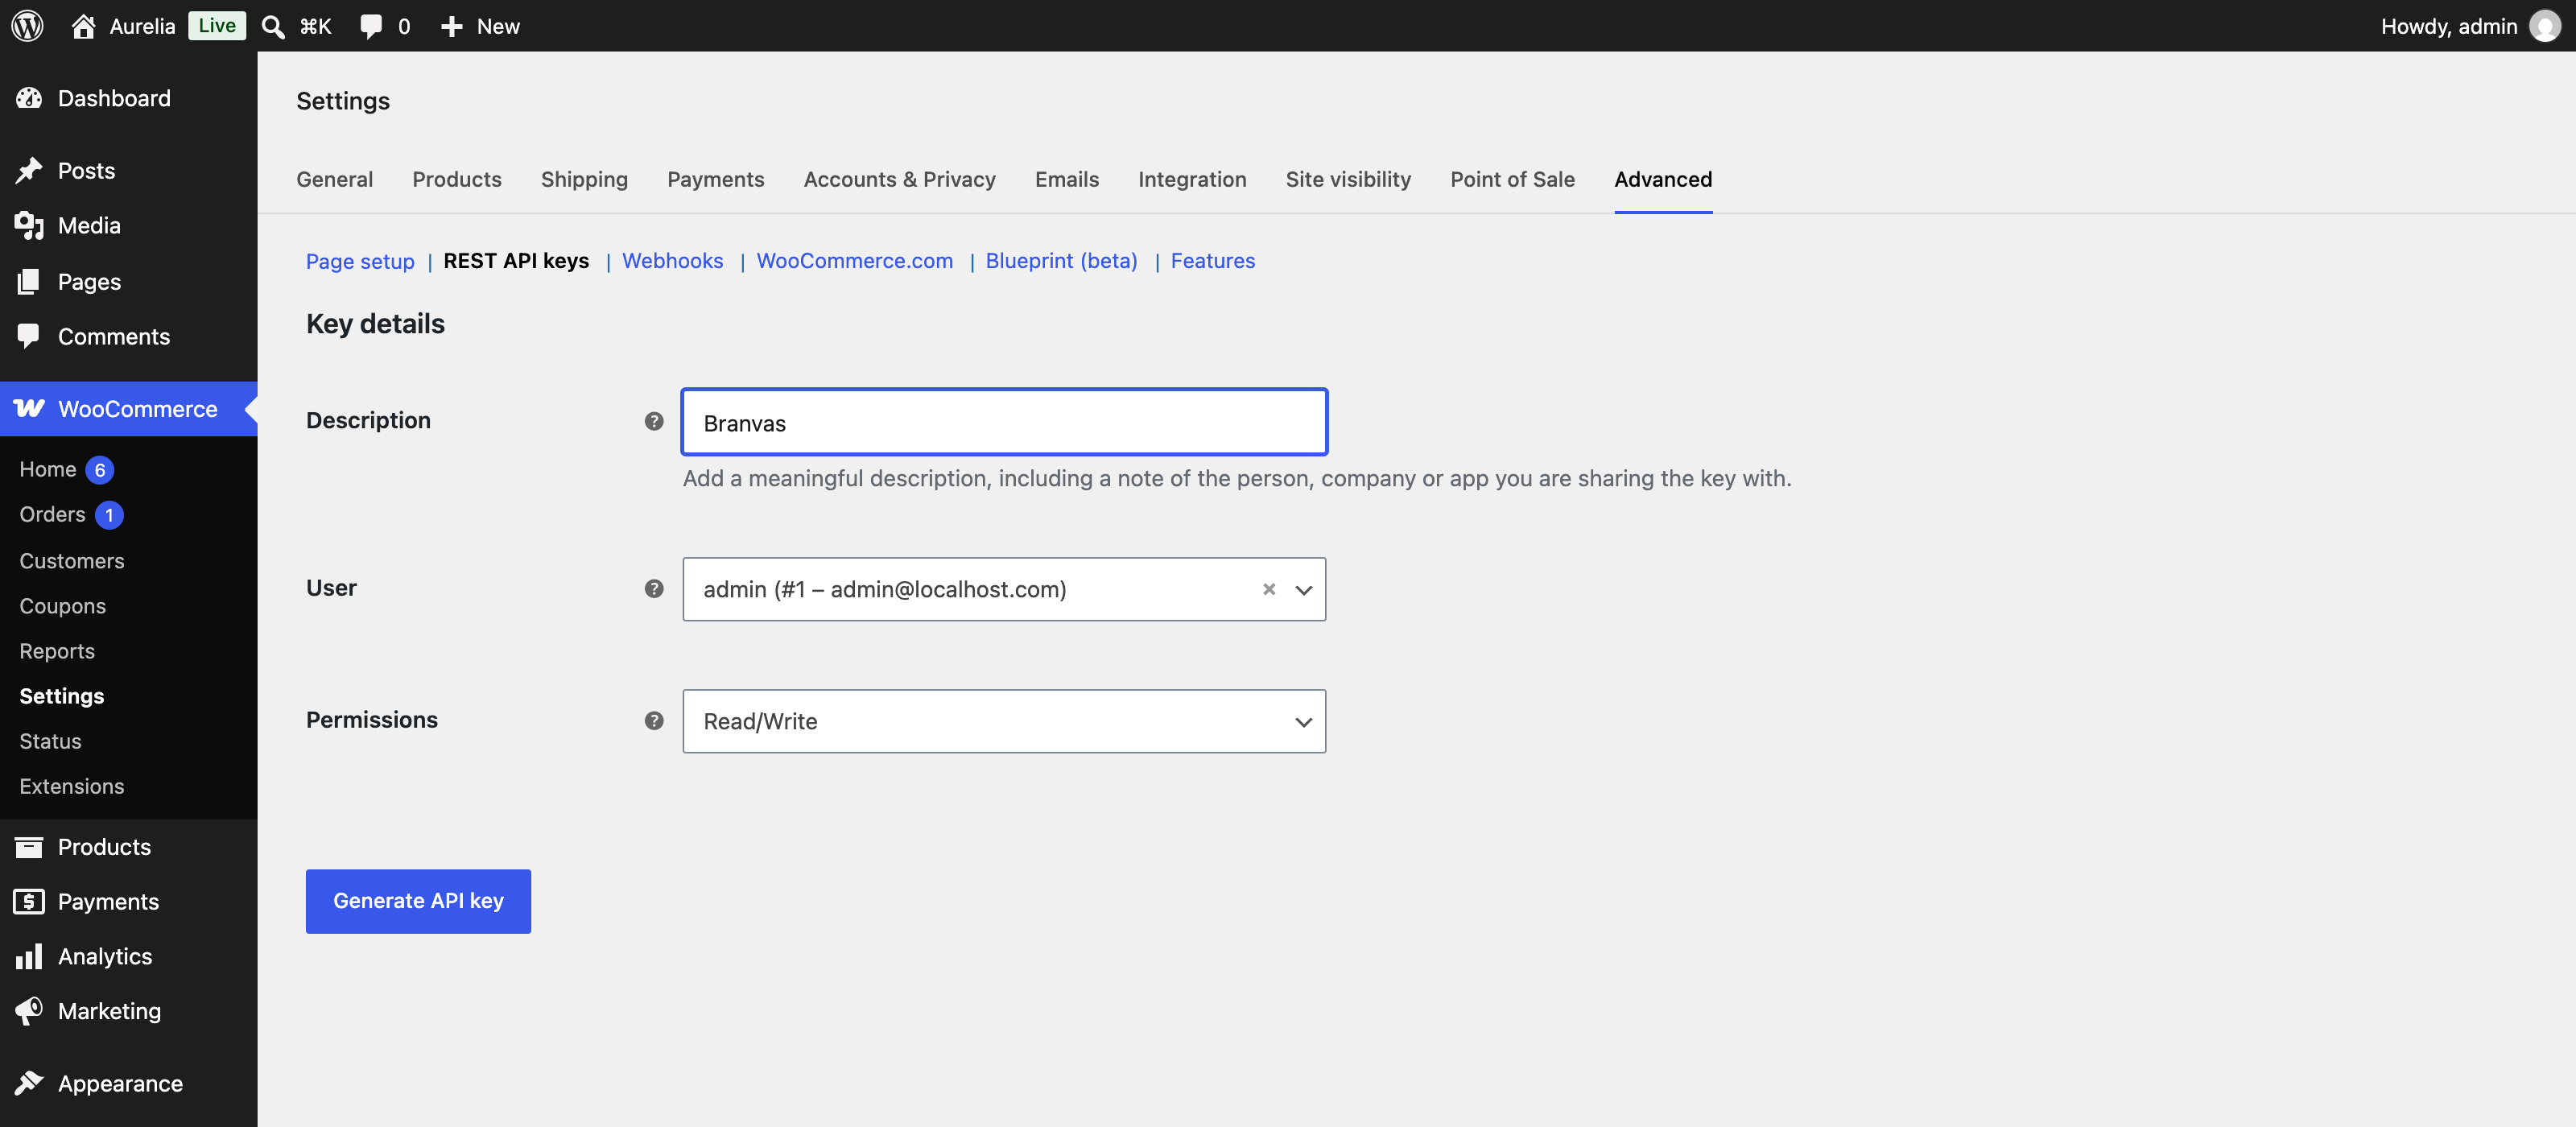
Task: Focus the Description input containing Branvas
Action: 1004,422
